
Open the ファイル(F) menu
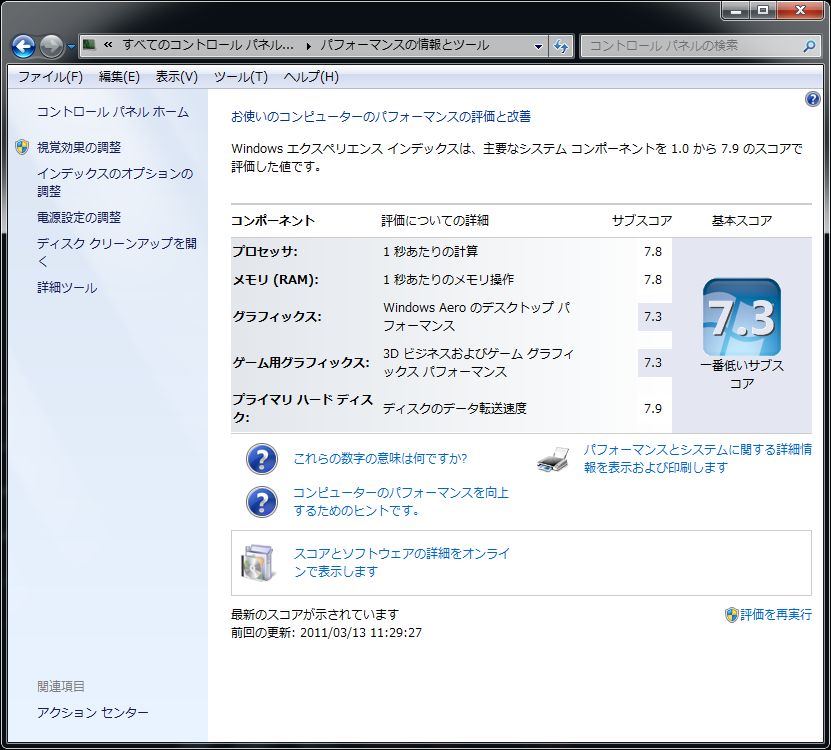(51, 77)
